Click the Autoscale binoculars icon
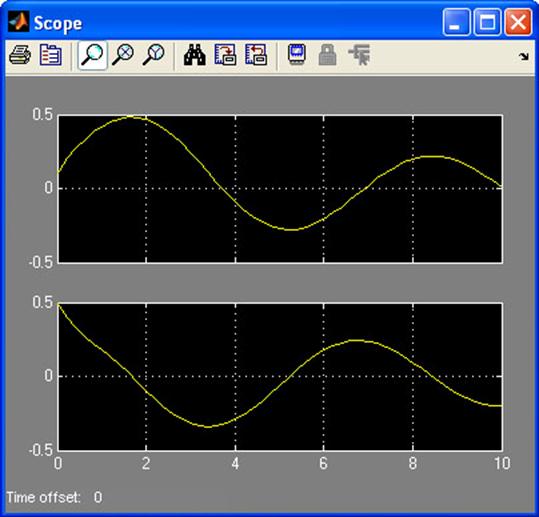This screenshot has height=517, width=539. pyautogui.click(x=195, y=55)
